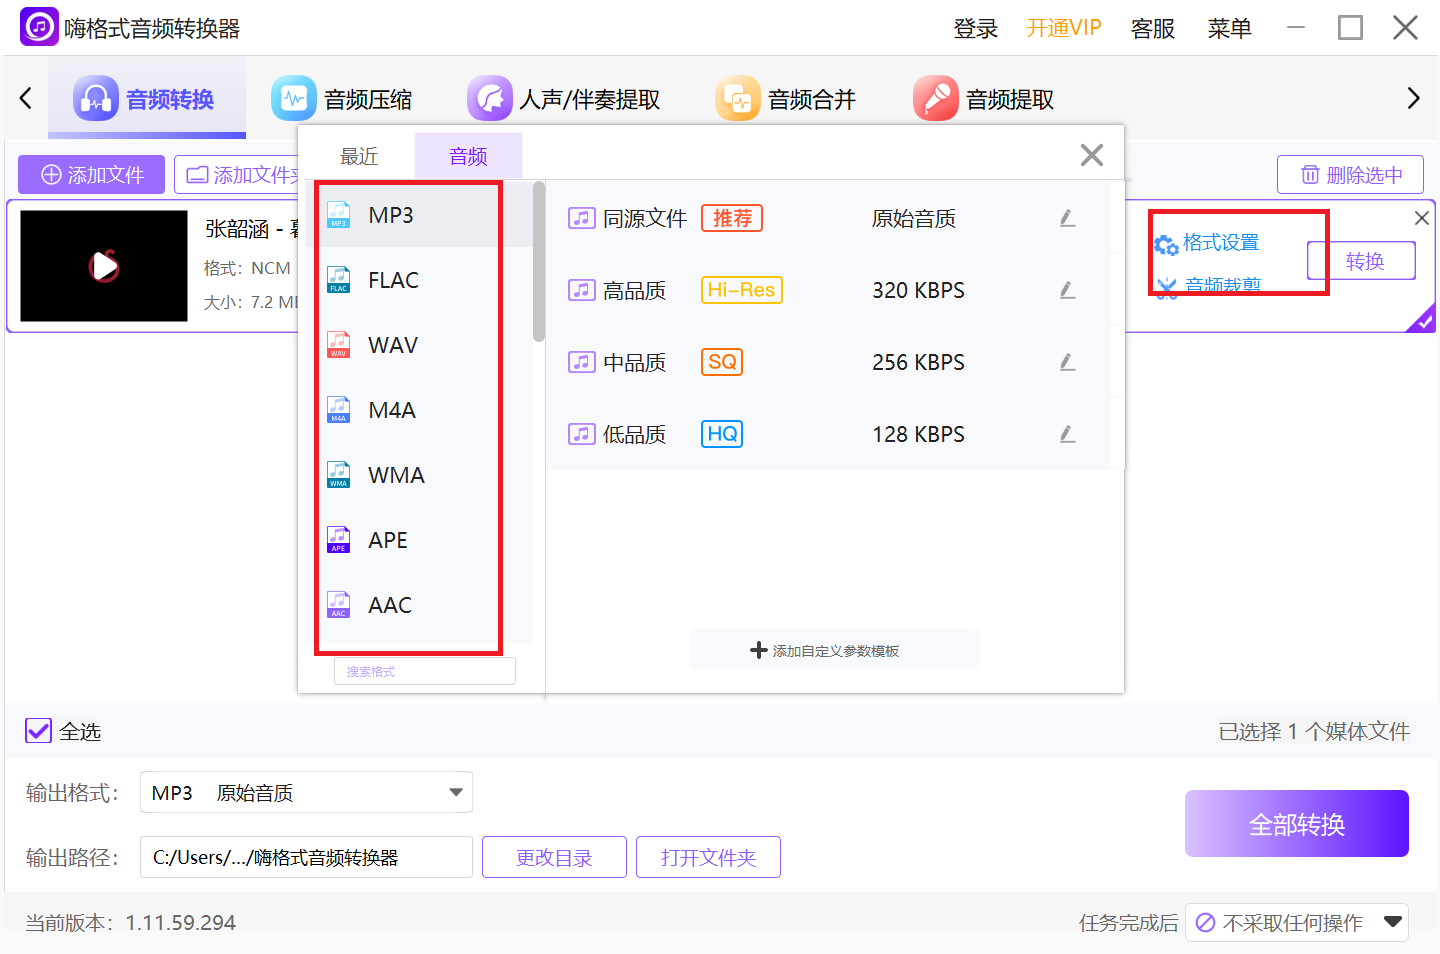Open the 音频合并 audio merge tool

(787, 97)
